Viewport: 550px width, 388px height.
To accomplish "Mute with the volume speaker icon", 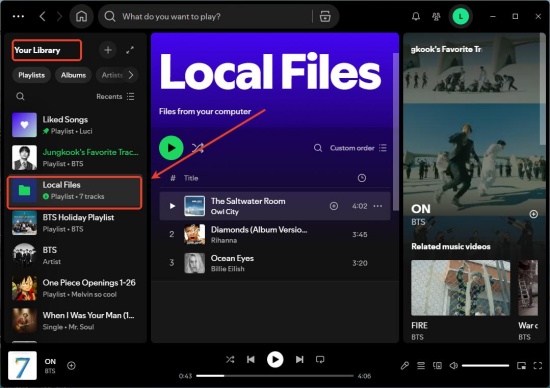I will coord(454,366).
